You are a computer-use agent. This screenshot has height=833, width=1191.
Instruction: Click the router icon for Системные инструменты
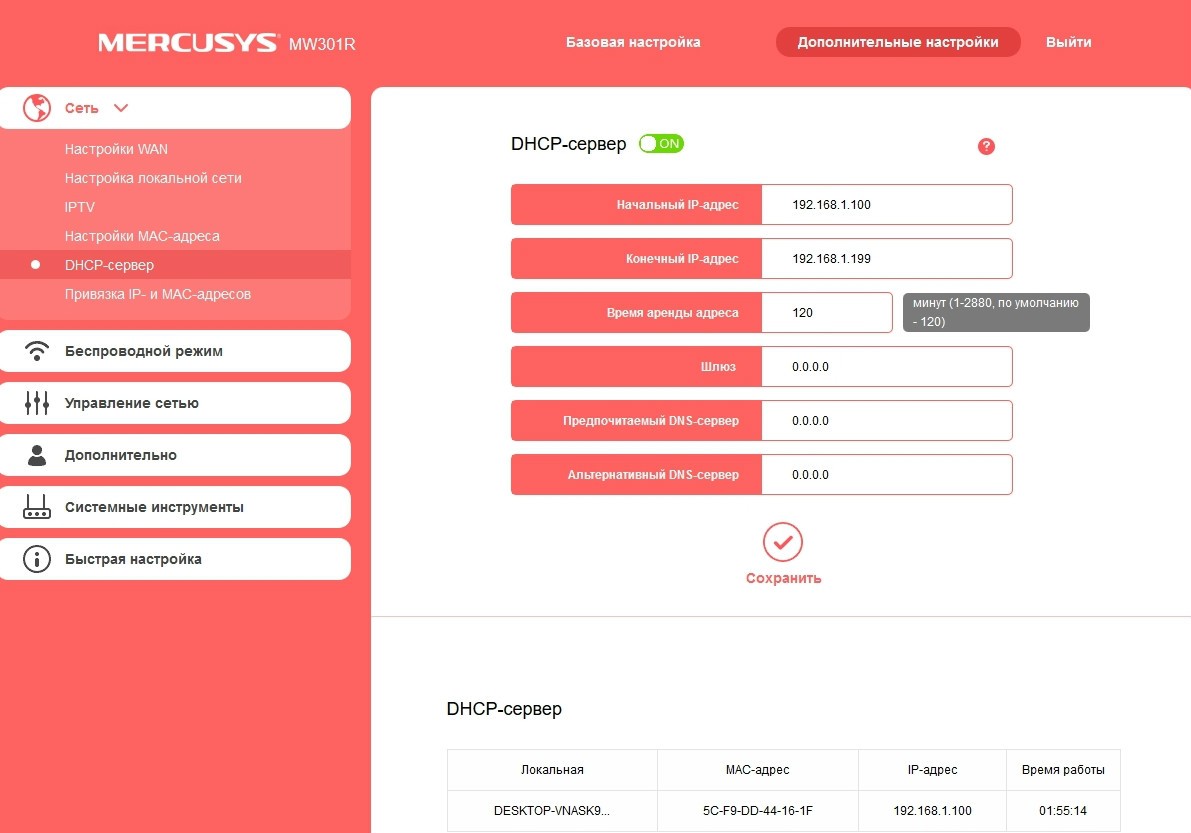(x=37, y=507)
